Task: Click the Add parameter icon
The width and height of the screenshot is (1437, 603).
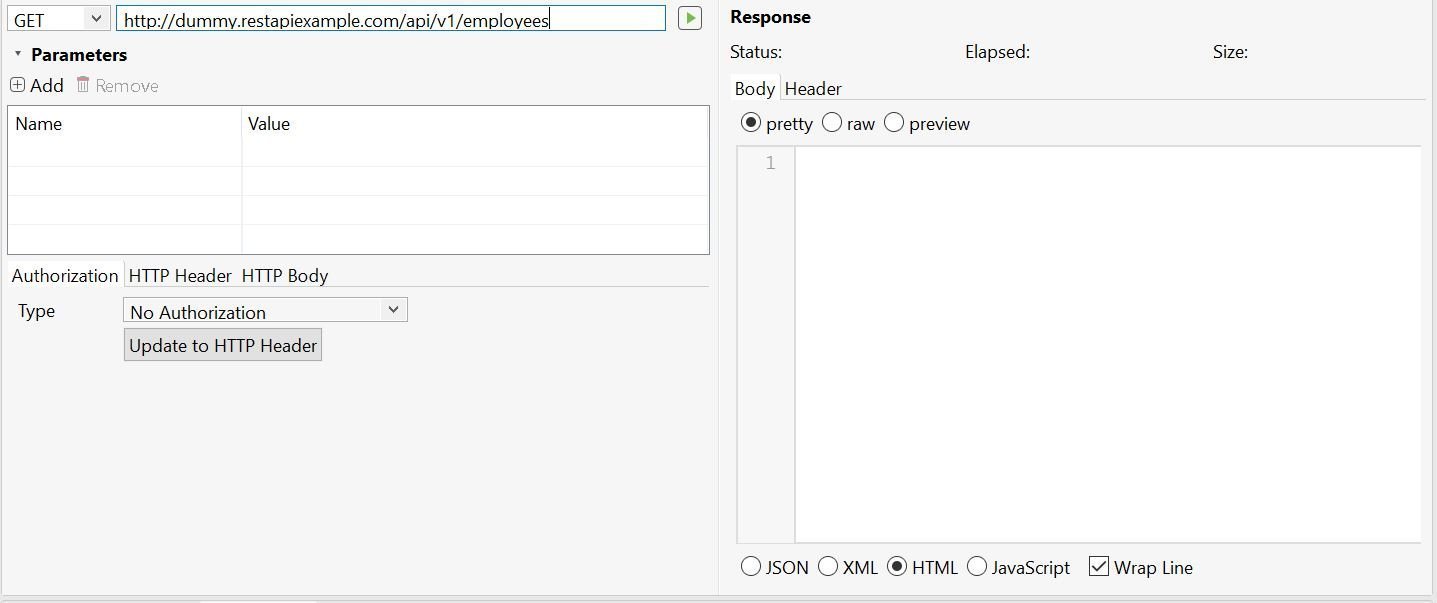Action: pos(17,85)
